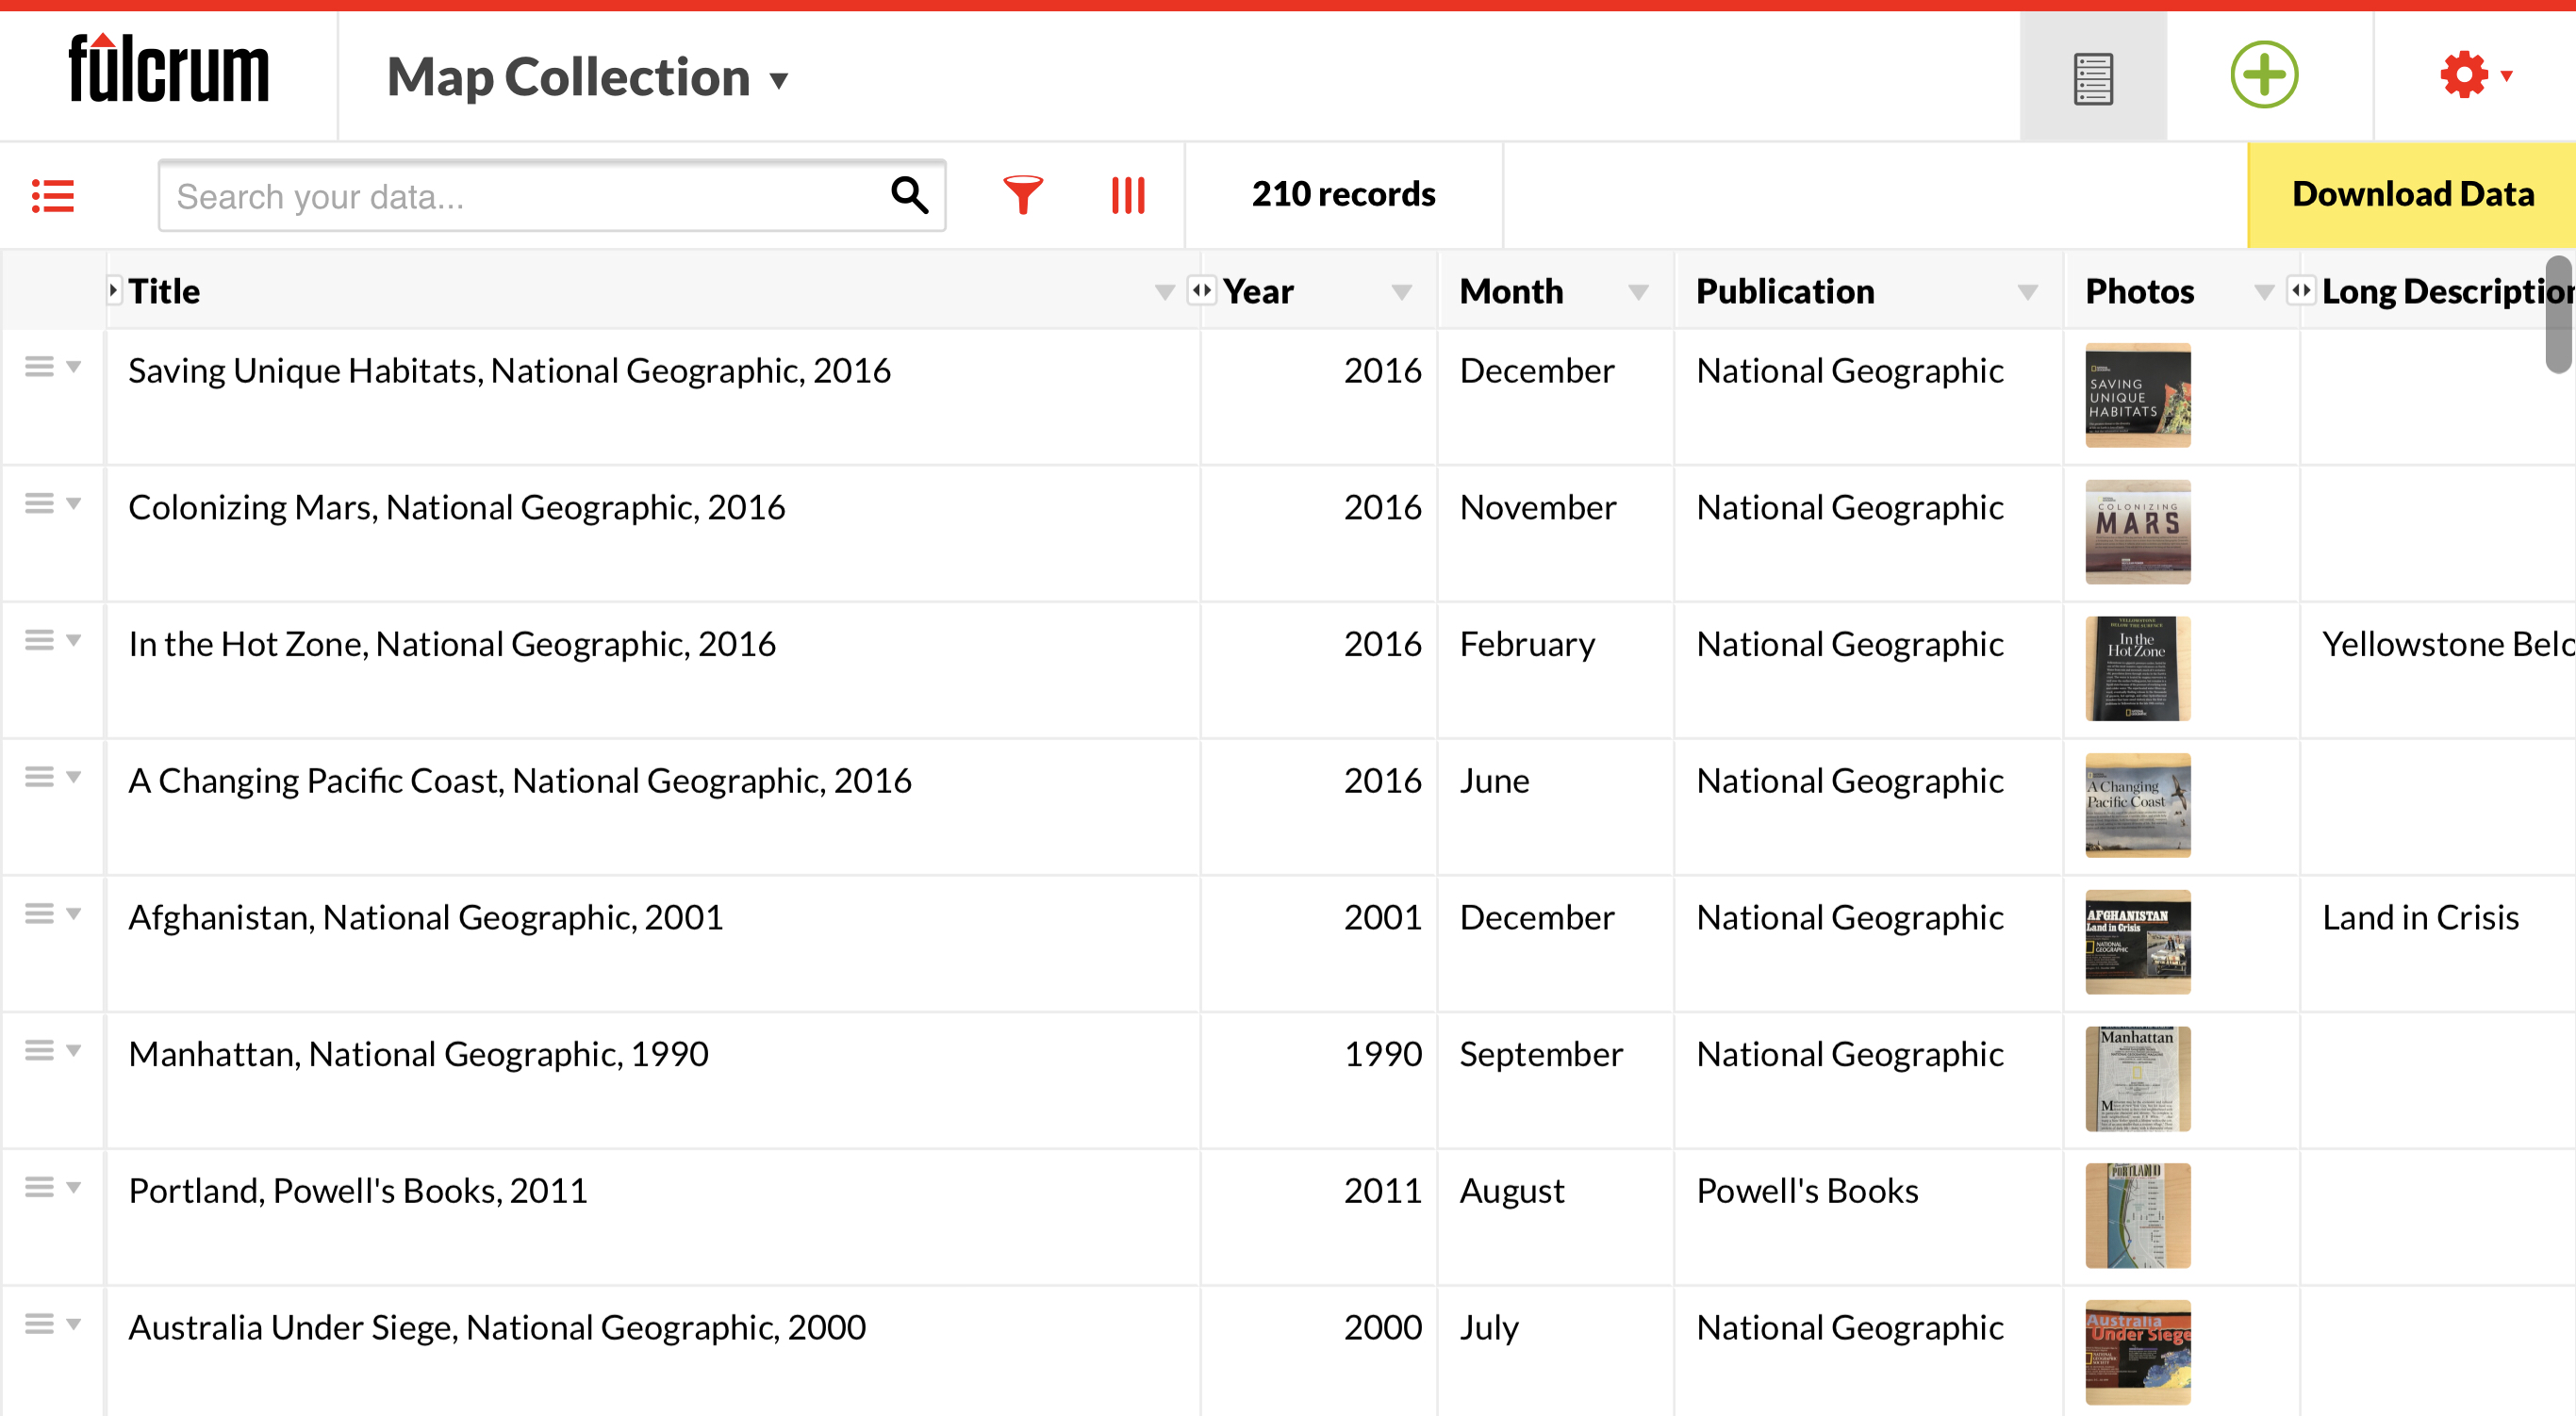
Task: Open the Title column filter arrow
Action: (1164, 292)
